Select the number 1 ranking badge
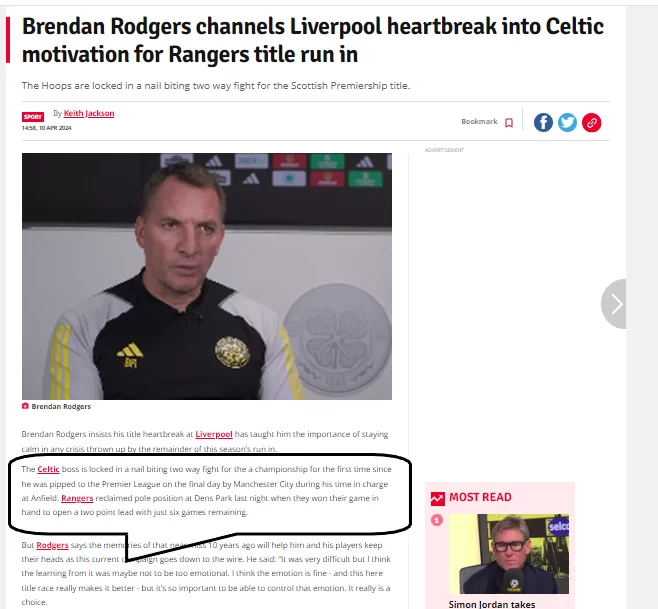 [x=437, y=520]
